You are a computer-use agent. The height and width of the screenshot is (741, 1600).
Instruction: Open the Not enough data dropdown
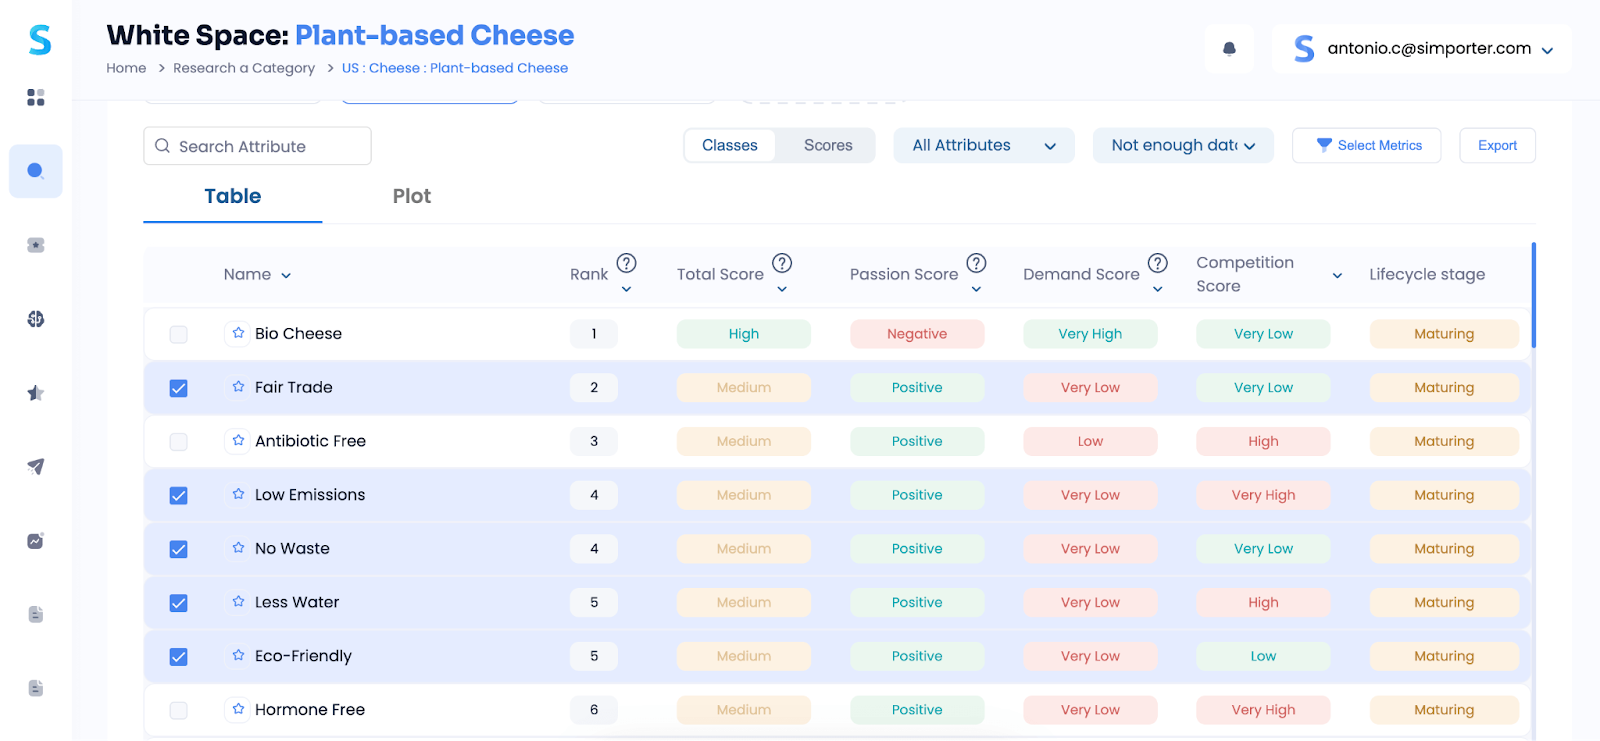(x=1183, y=145)
